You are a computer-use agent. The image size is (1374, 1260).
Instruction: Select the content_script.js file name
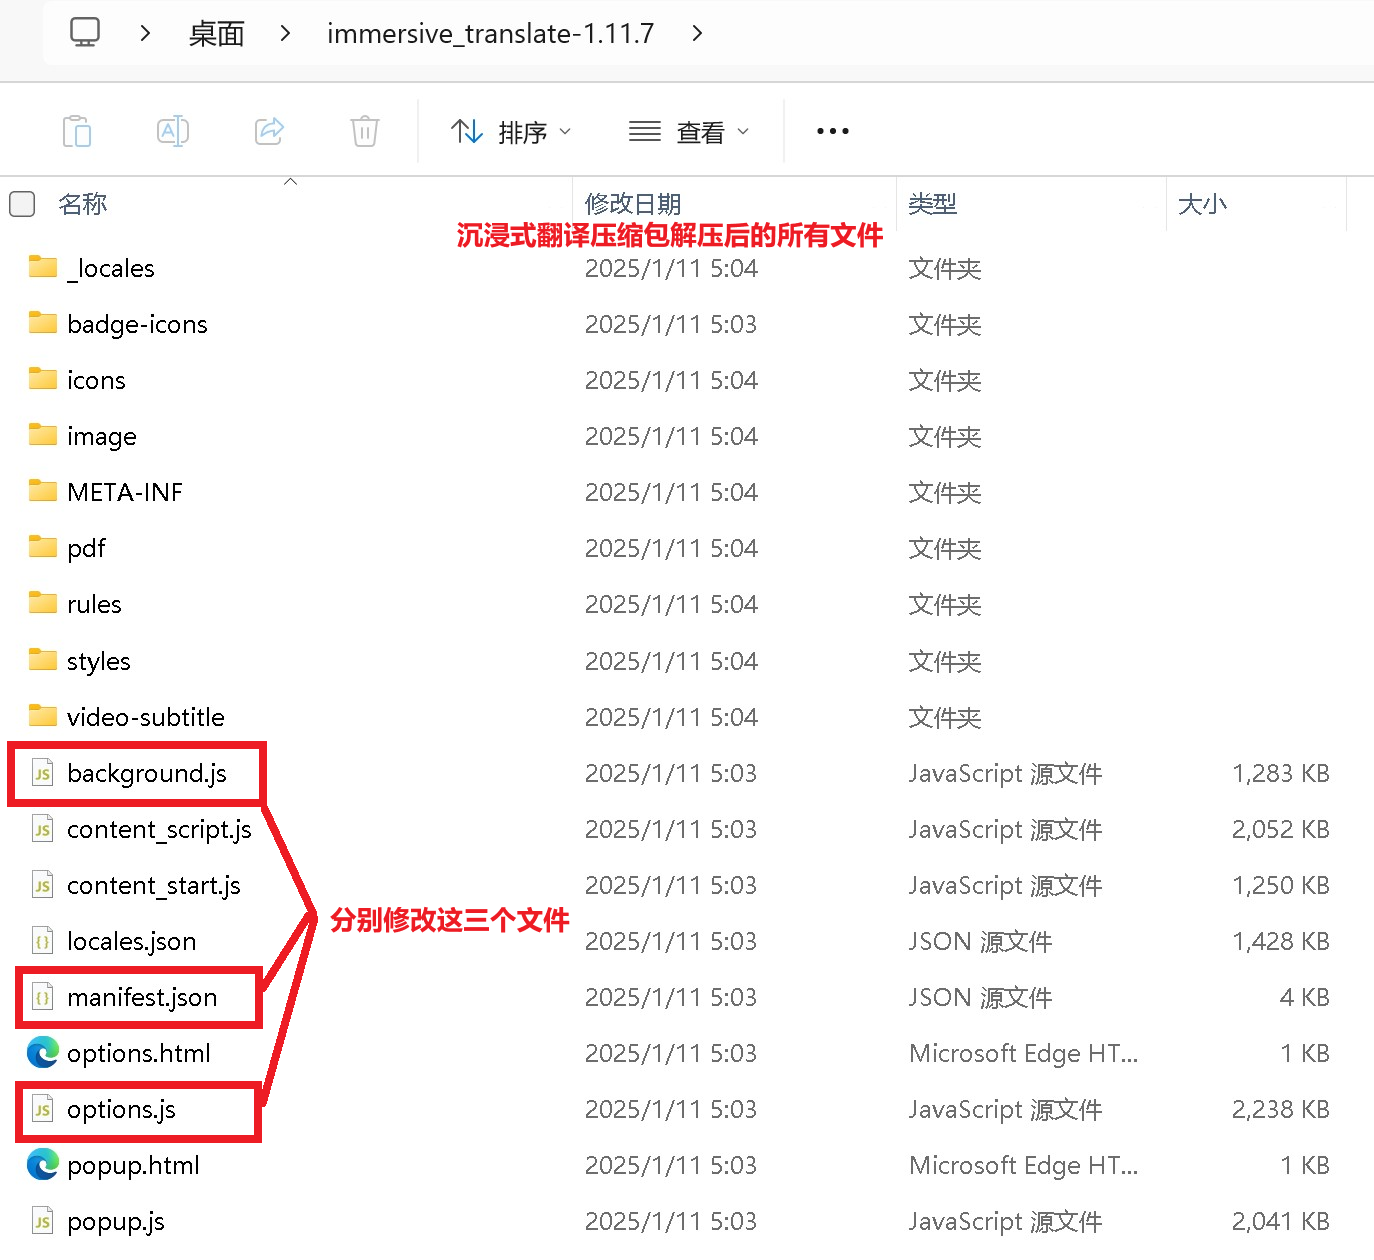point(160,830)
